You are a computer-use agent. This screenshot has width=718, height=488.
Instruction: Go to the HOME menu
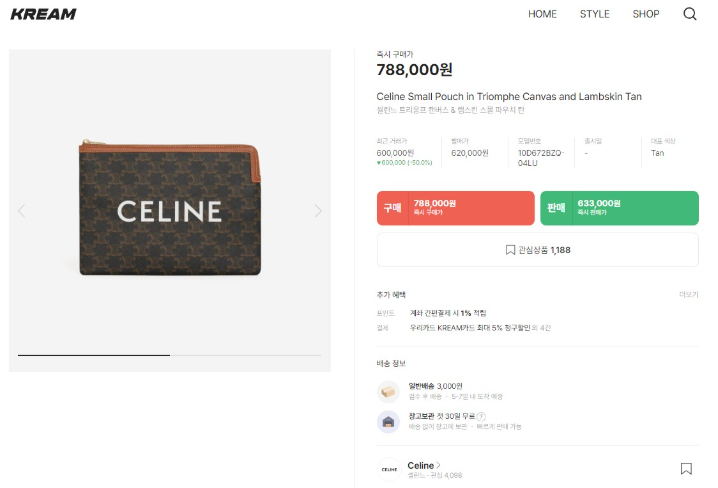point(542,14)
